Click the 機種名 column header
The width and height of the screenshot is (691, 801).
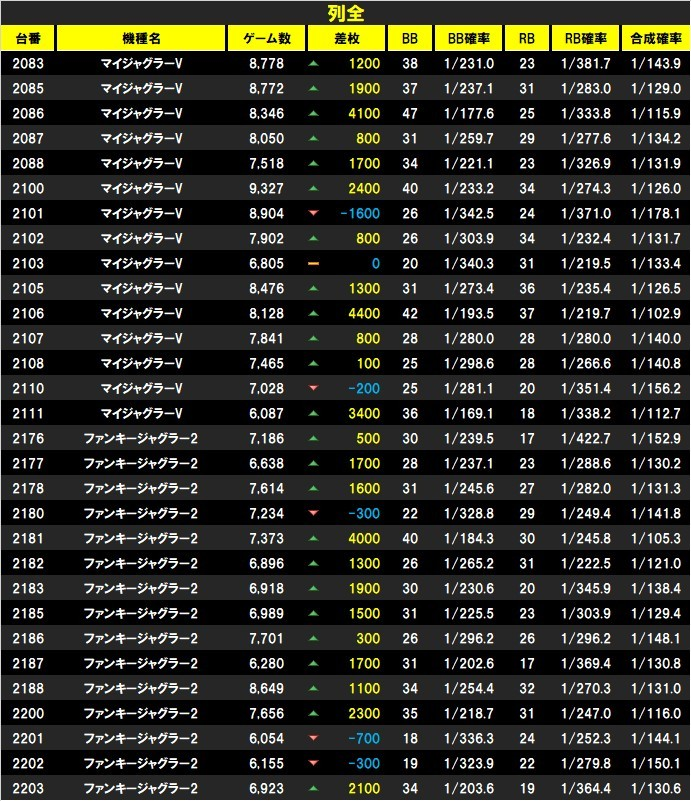[x=141, y=38]
